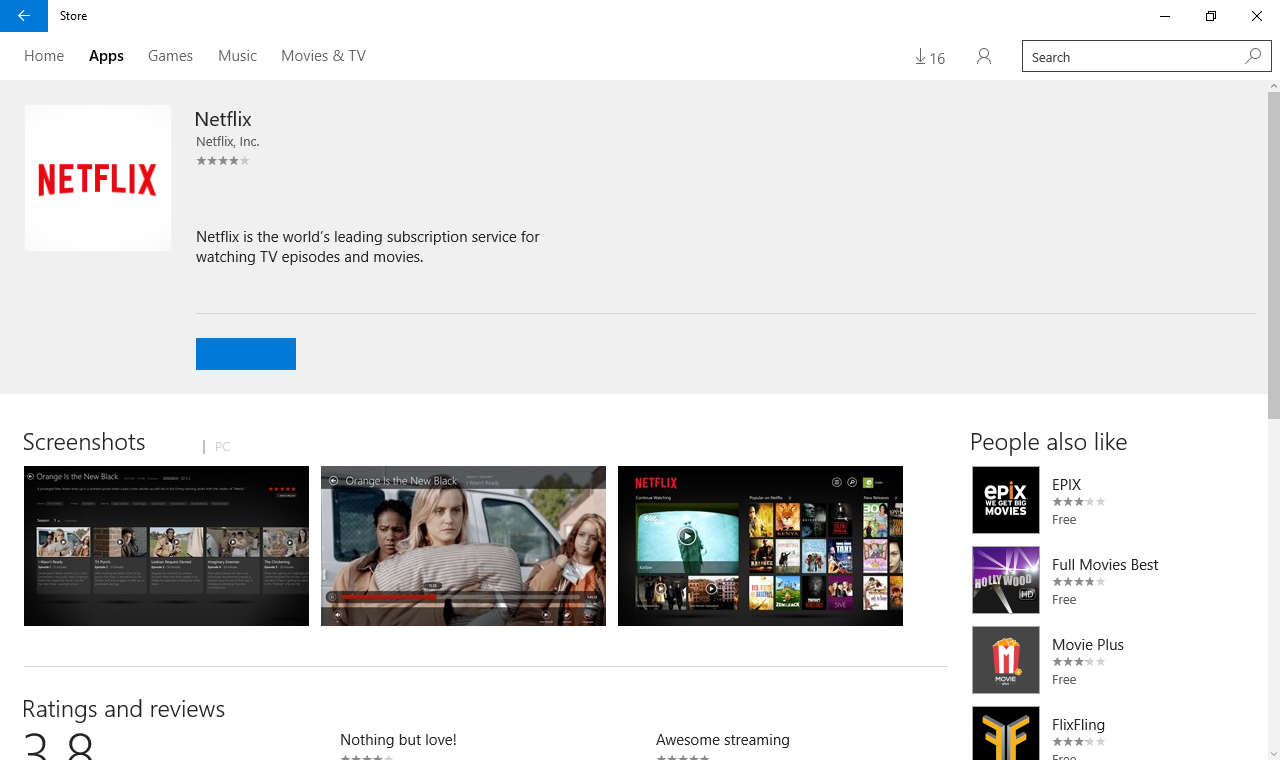The height and width of the screenshot is (760, 1280).
Task: Open the FlixFling app icon
Action: pos(1006,733)
